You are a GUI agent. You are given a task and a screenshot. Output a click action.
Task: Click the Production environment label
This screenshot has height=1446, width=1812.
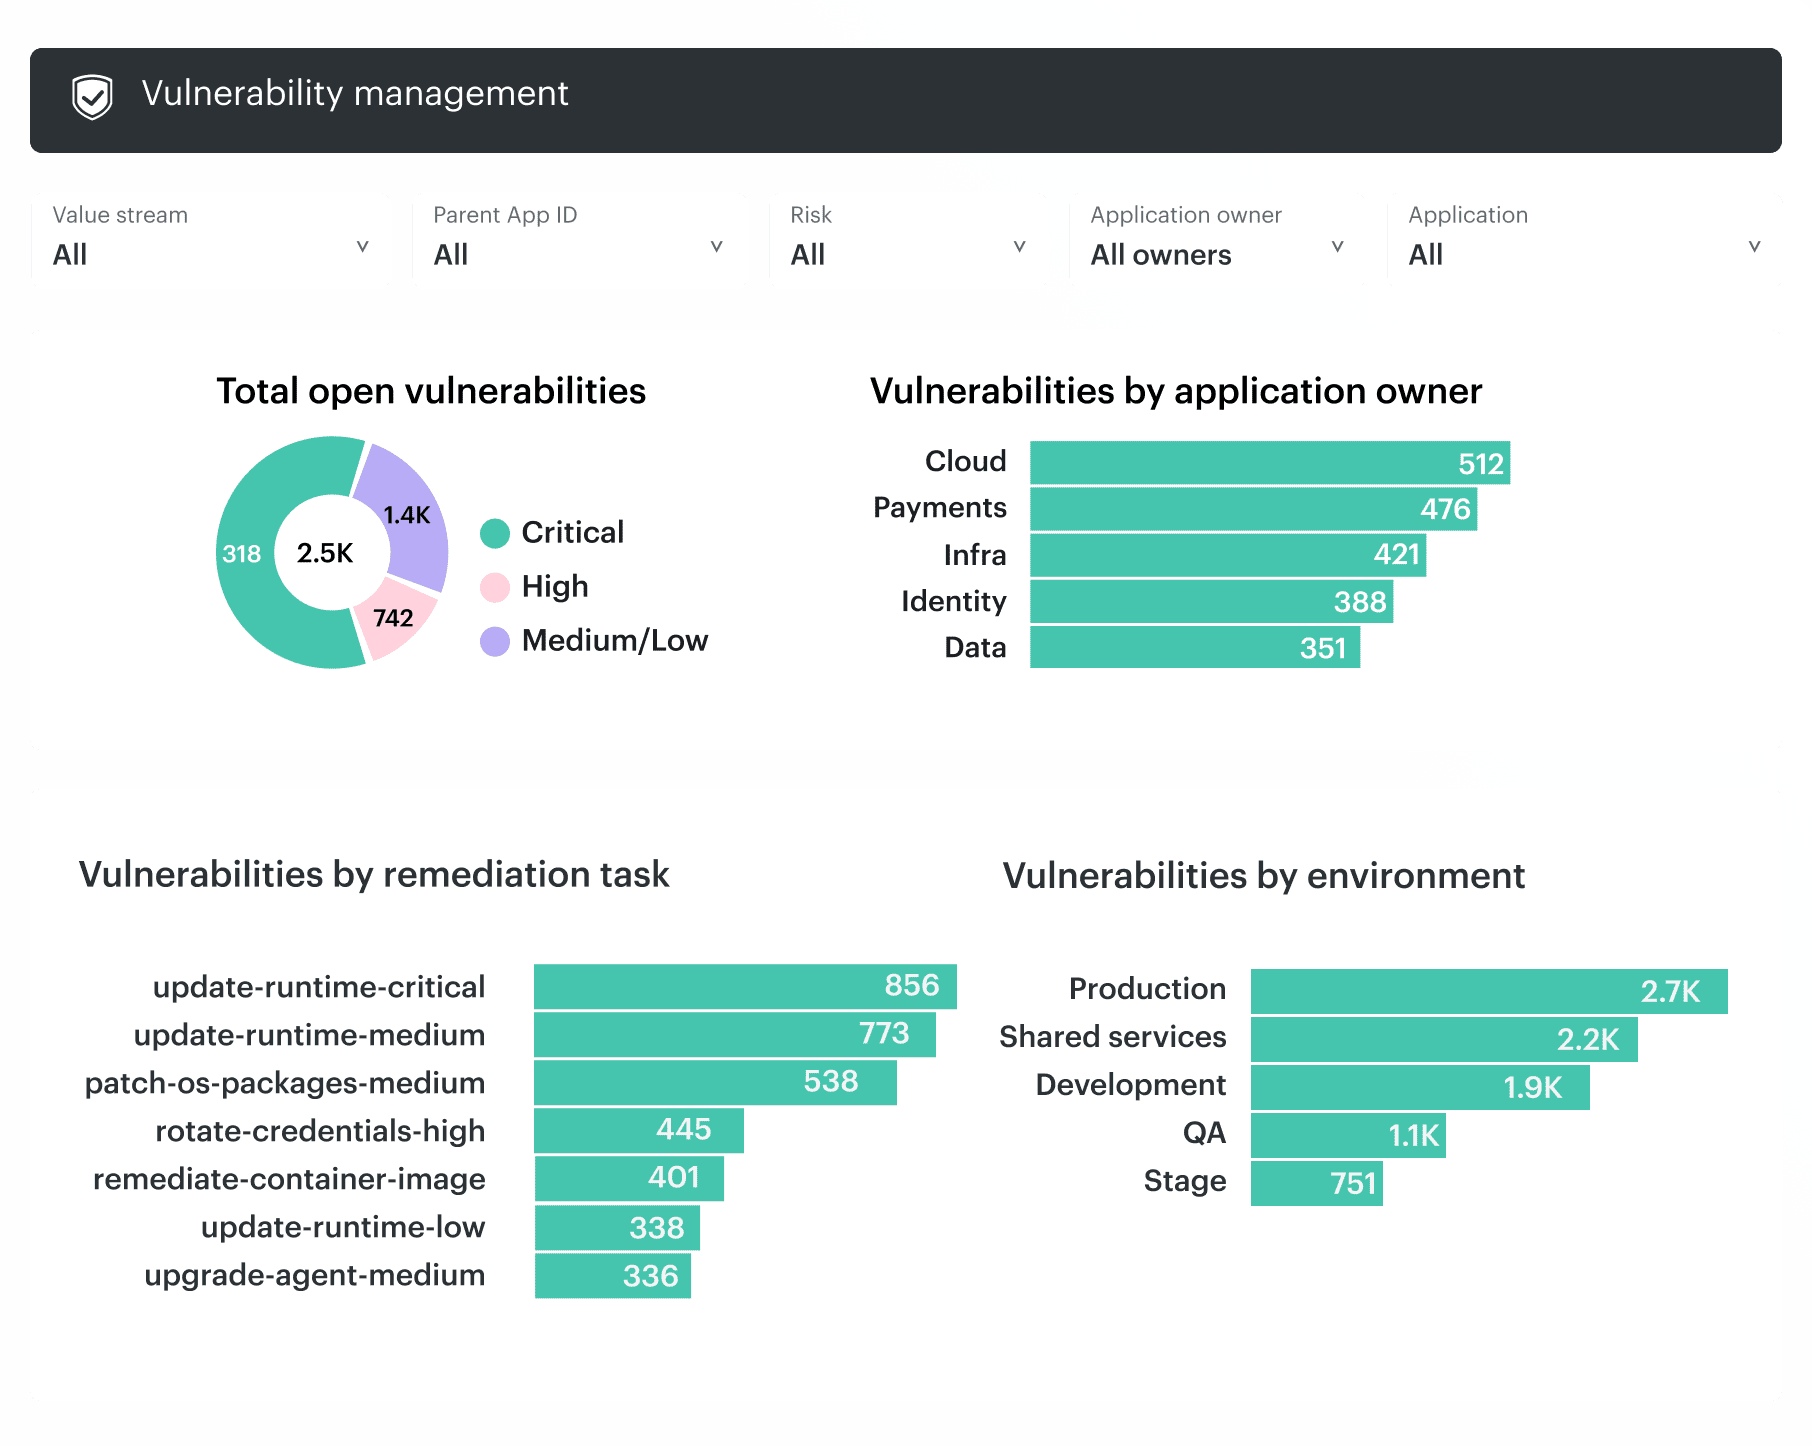pos(1148,989)
